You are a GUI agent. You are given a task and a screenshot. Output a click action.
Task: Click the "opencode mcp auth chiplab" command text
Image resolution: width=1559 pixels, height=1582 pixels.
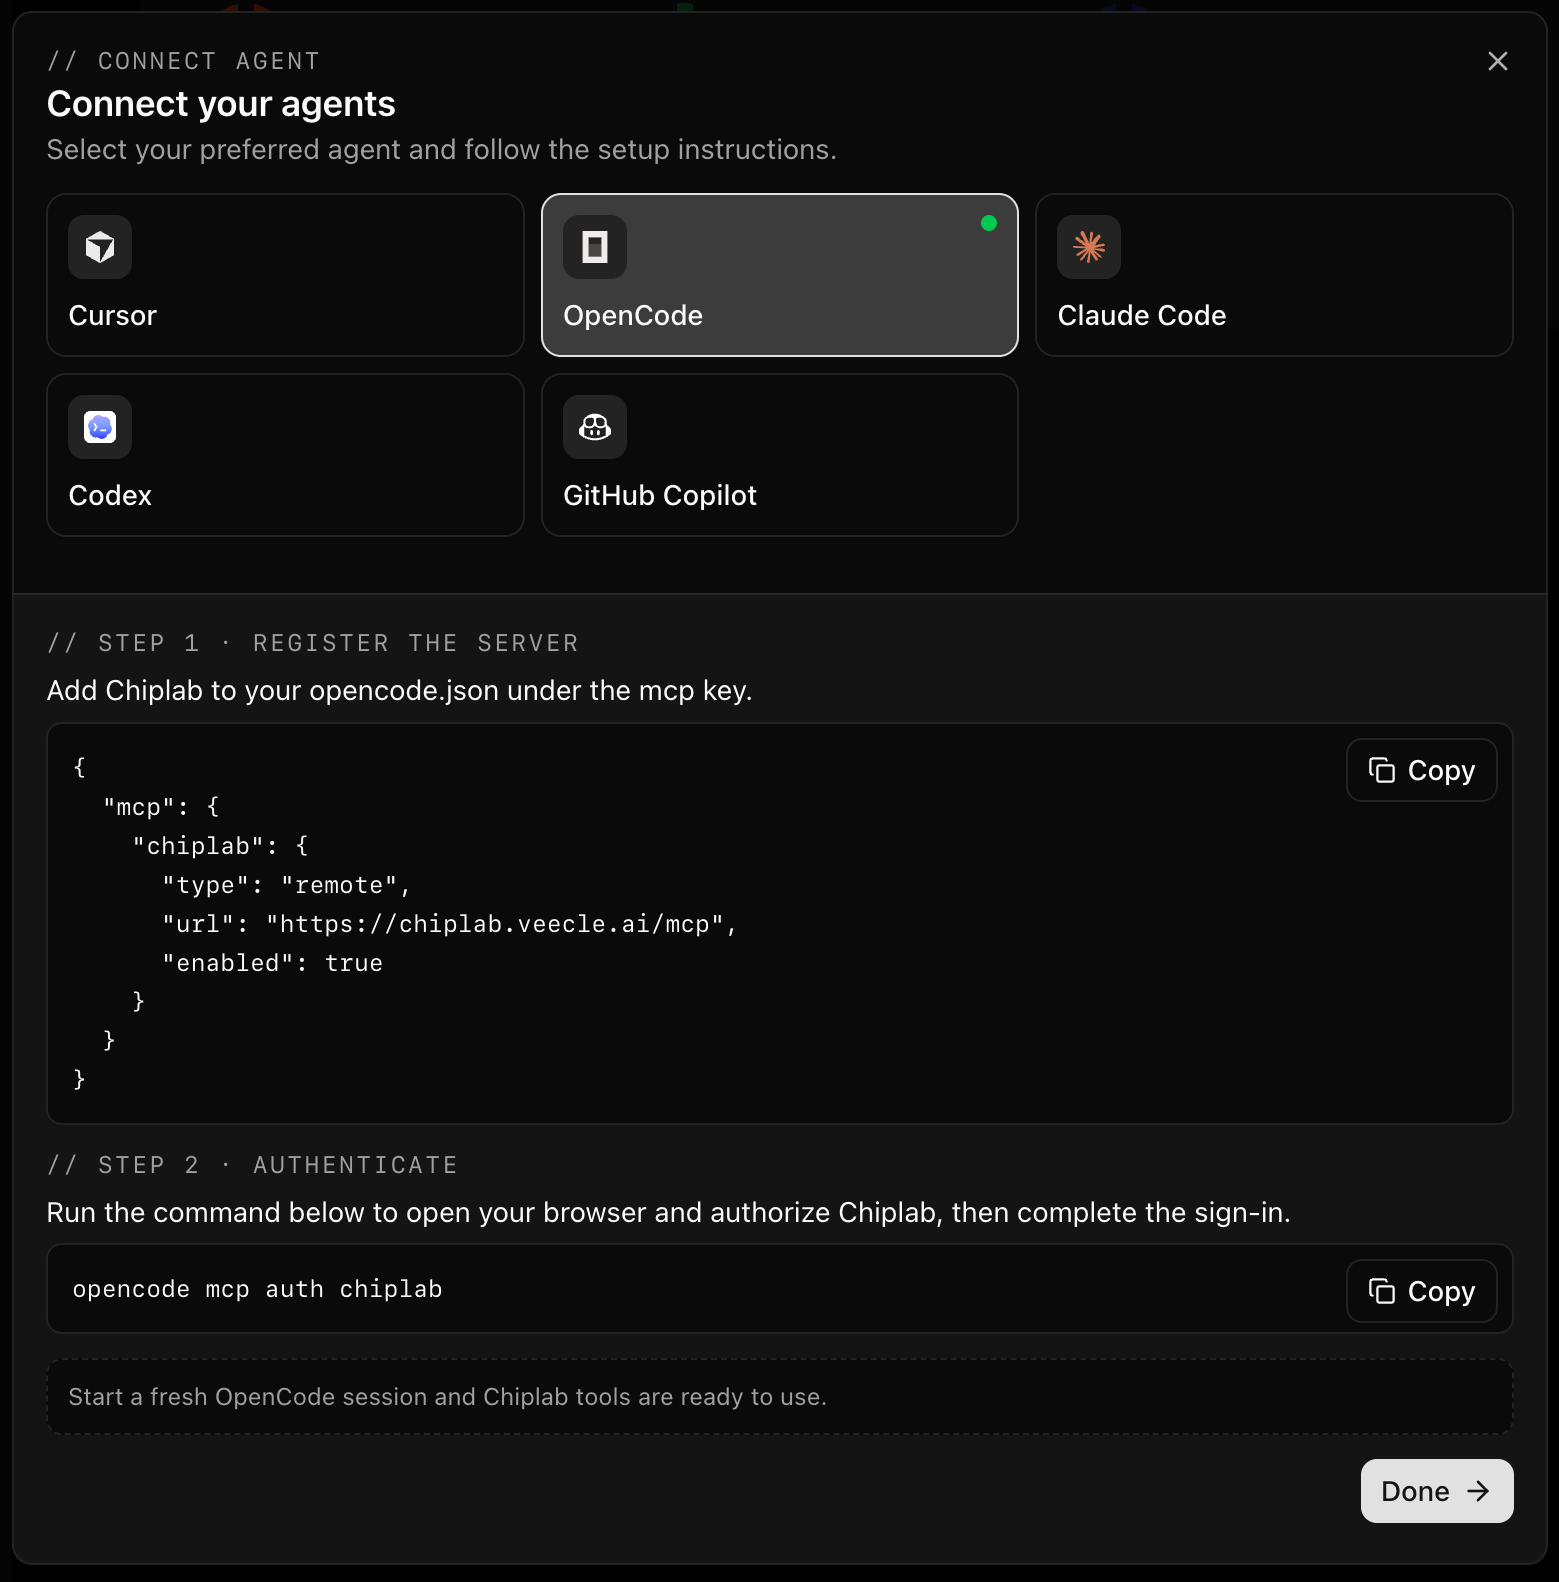click(x=258, y=1289)
